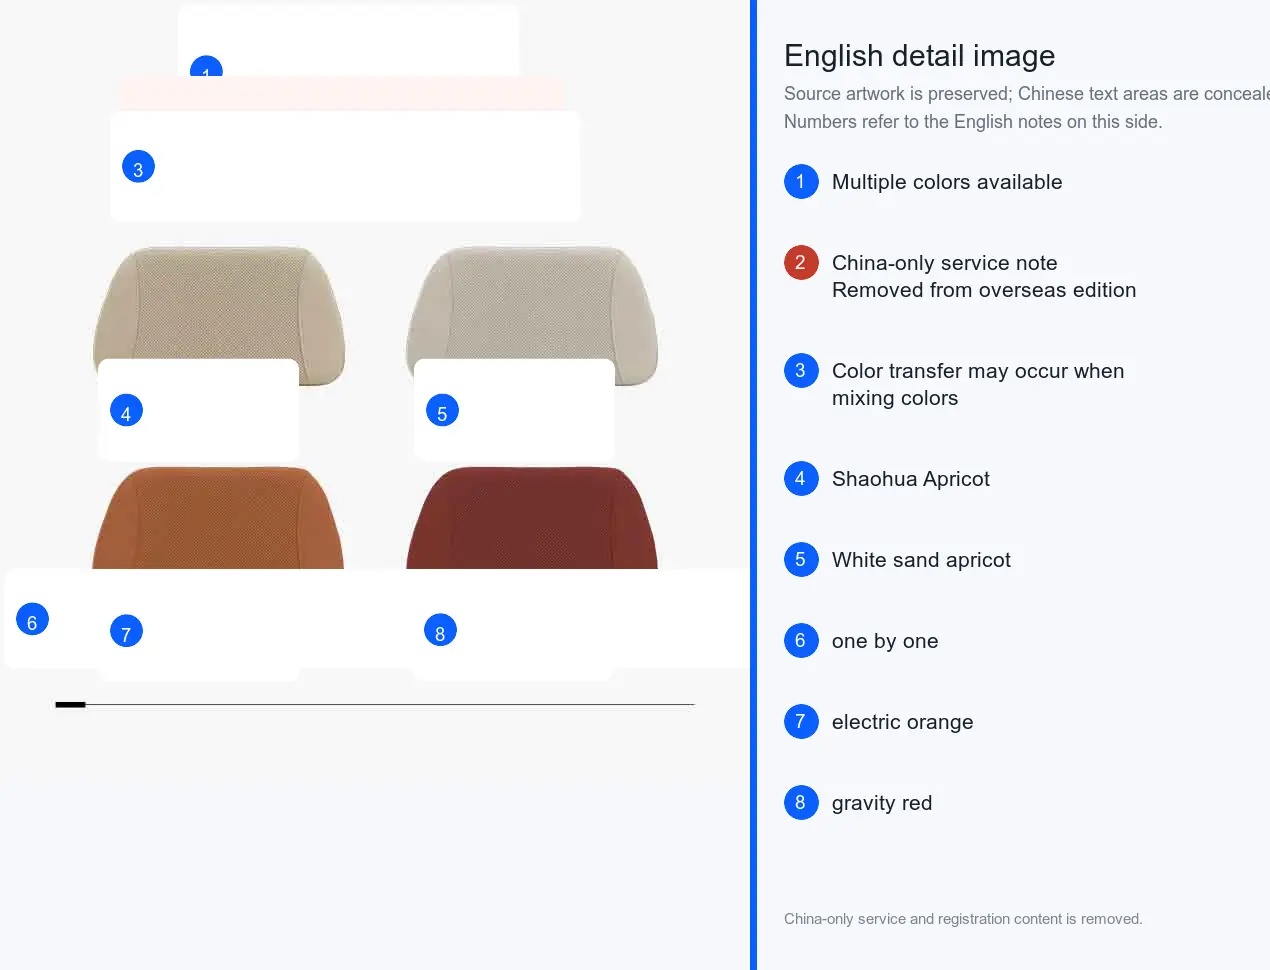Click marker 8 below the red headrest
Viewport: 1270px width, 970px height.
pyautogui.click(x=440, y=630)
